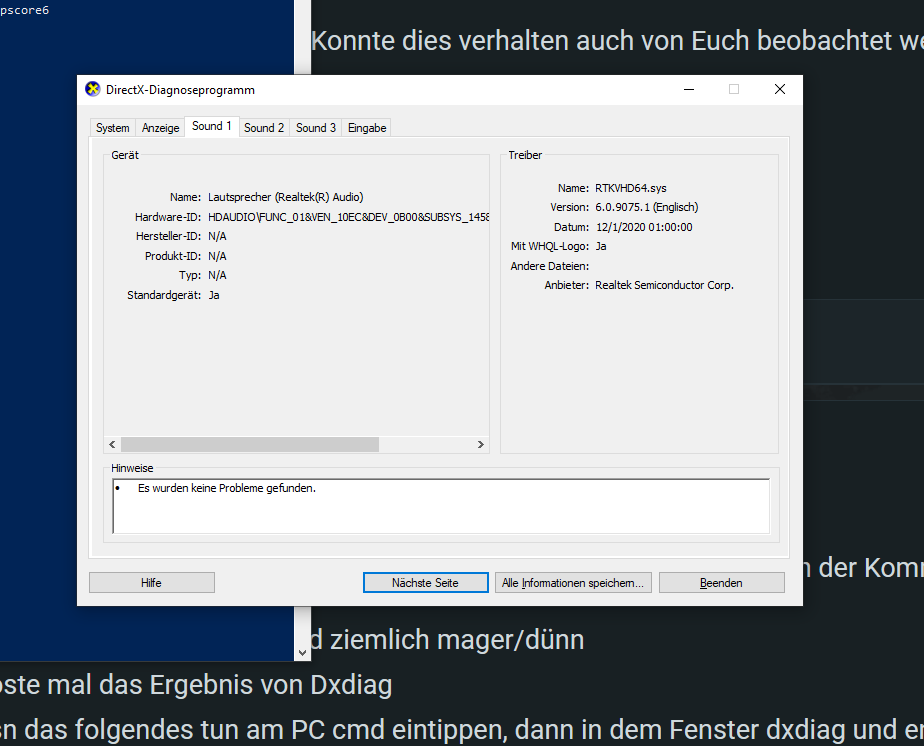The width and height of the screenshot is (924, 746).
Task: Show the Sound 3 tab
Action: point(316,128)
